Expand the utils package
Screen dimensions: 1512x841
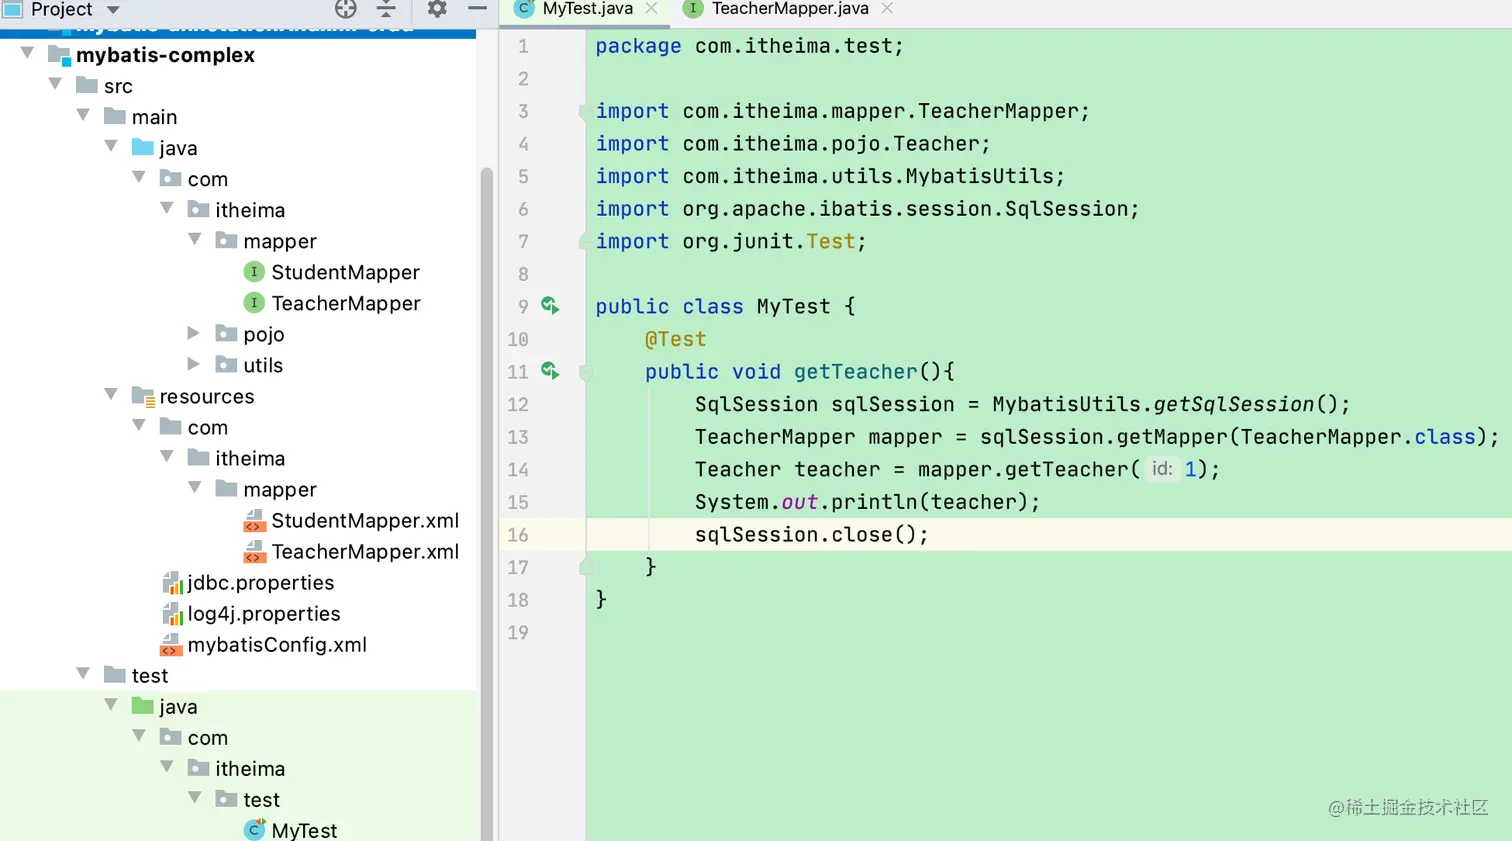194,364
